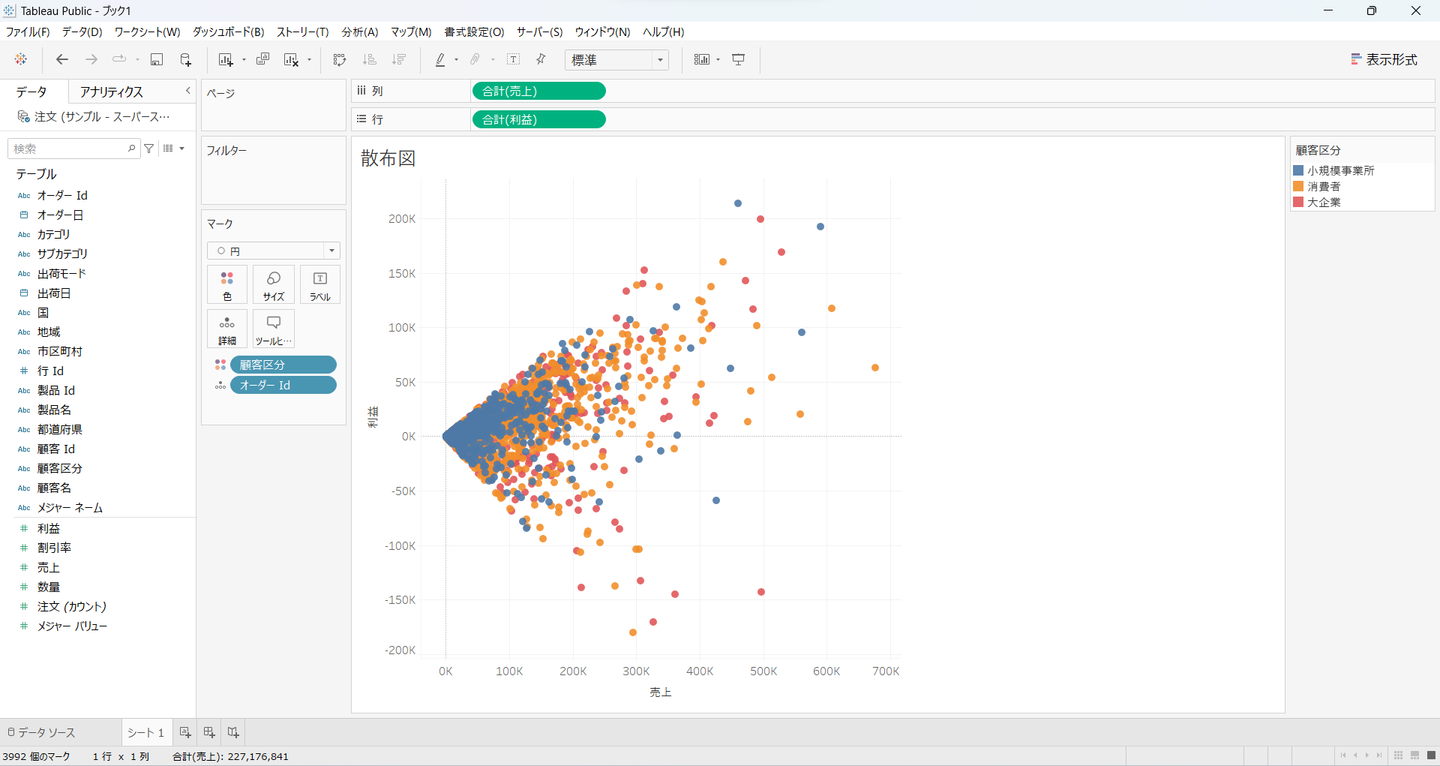Viewport: 1440px width, 766px height.
Task: Open the サイズ (Size) mark card
Action: (x=273, y=284)
